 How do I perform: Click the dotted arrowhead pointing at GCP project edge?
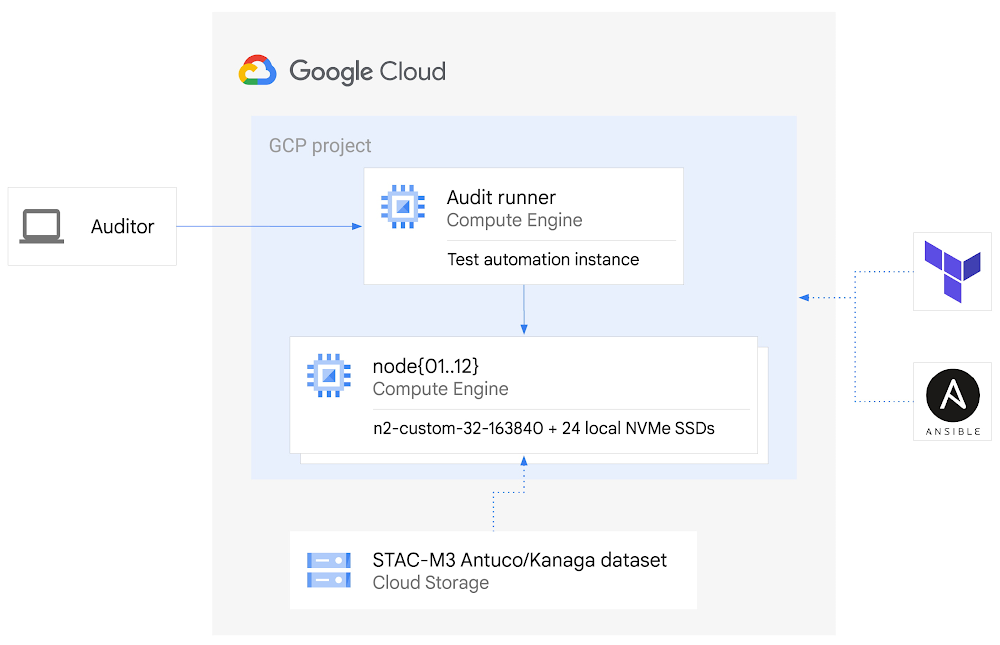[x=804, y=297]
